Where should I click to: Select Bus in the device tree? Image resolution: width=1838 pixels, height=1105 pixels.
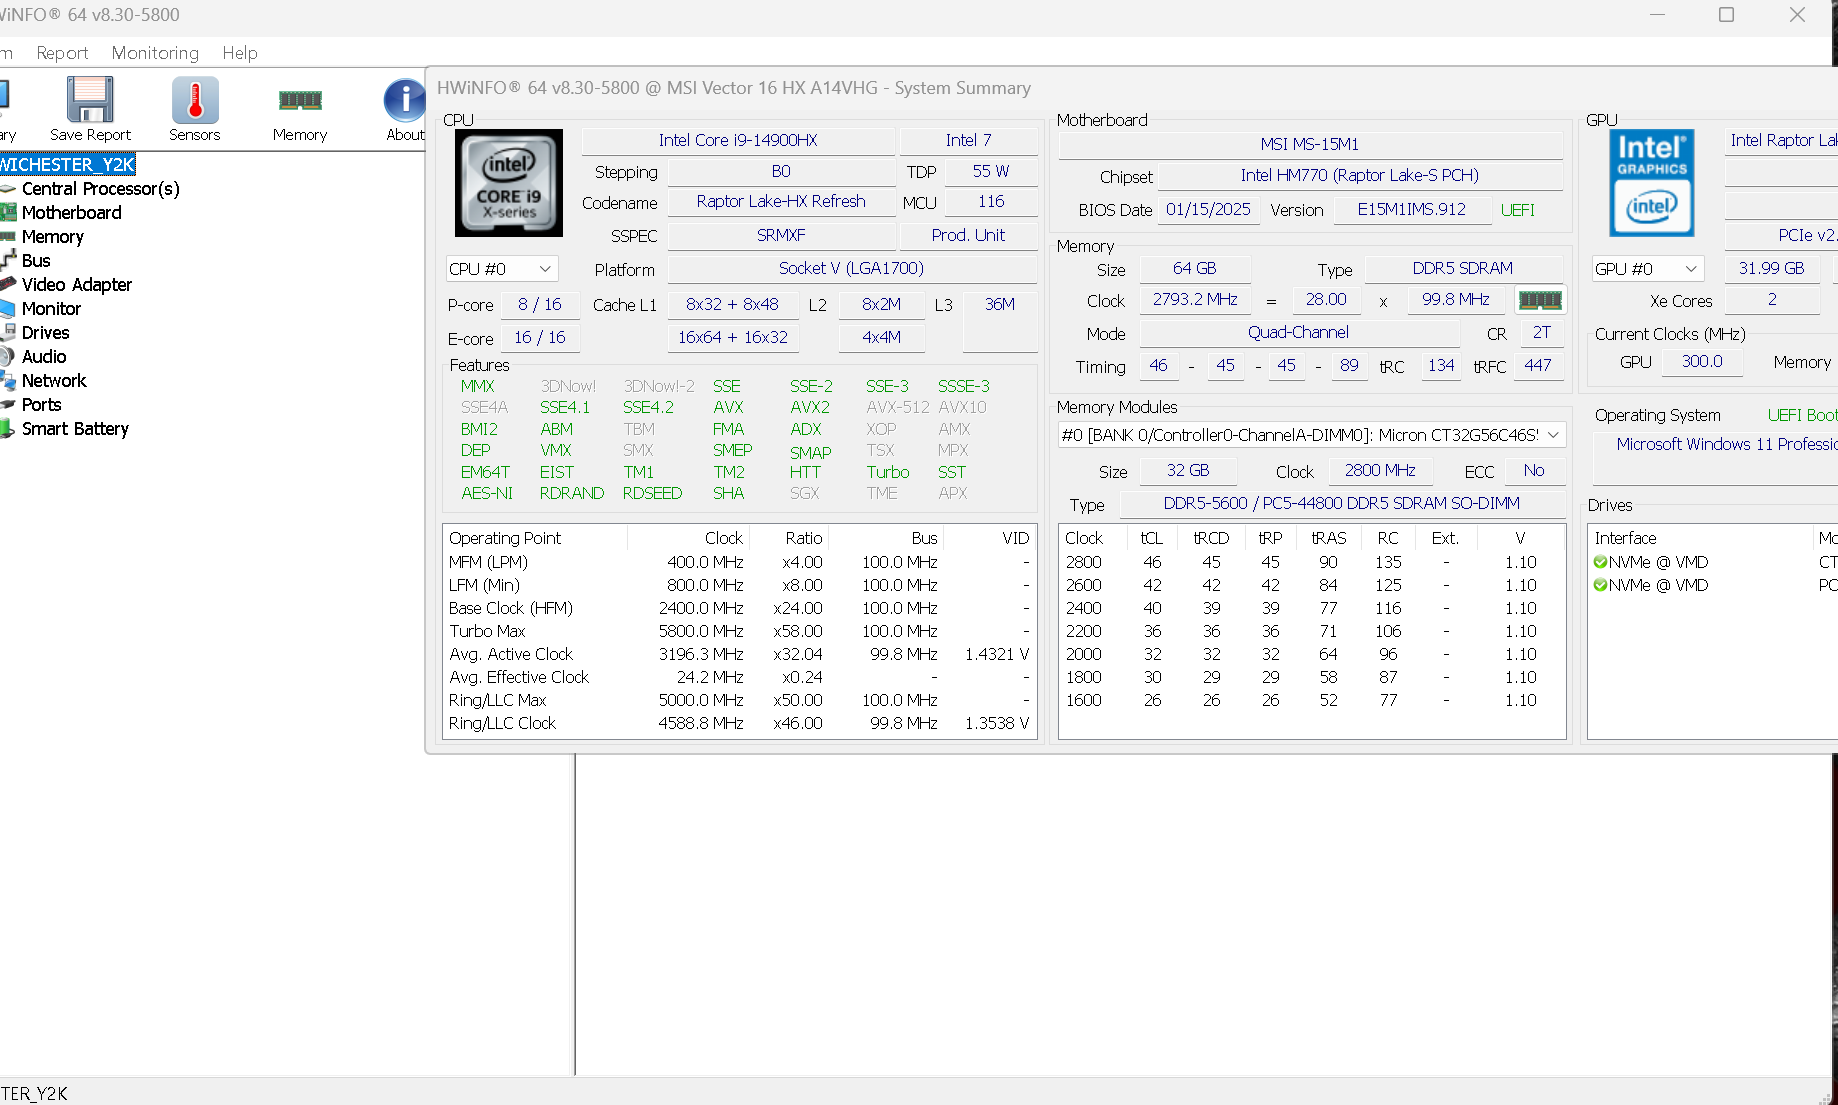[x=36, y=261]
